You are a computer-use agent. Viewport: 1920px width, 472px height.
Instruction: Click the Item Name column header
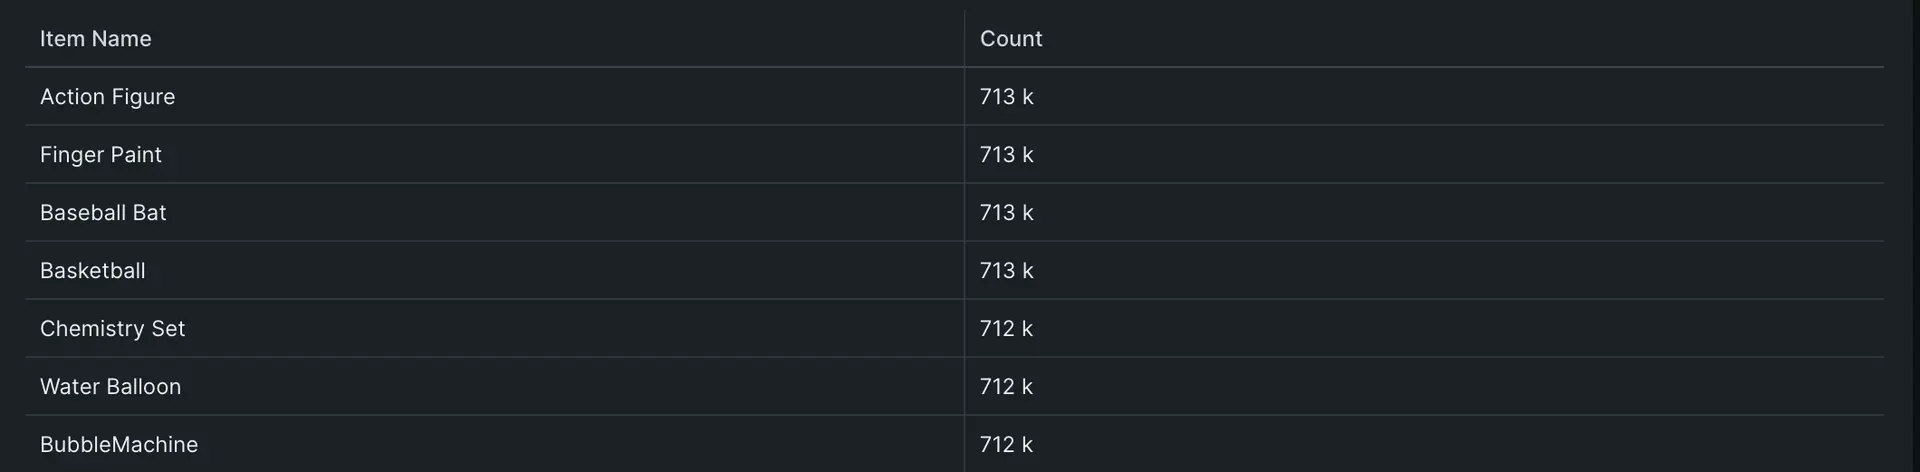coord(96,39)
